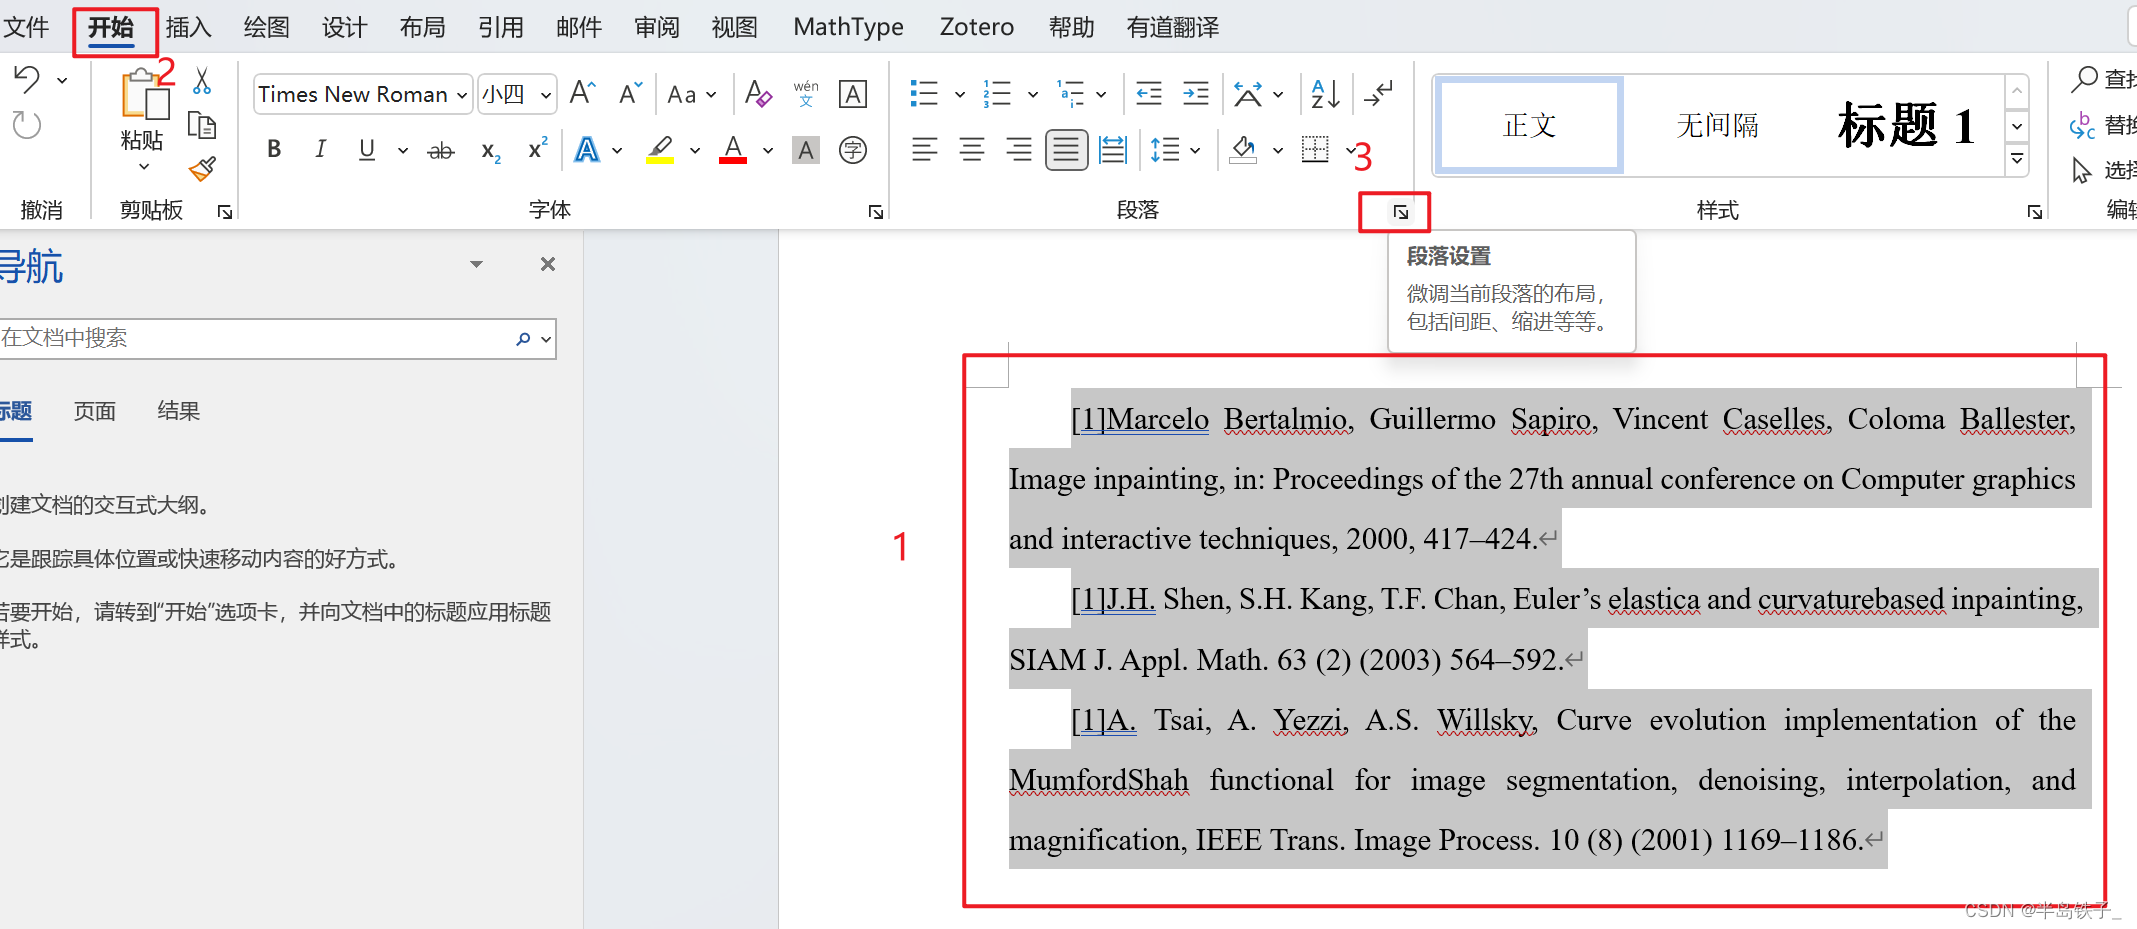
Task: Expand the numbering list dropdown arrow
Action: pyautogui.click(x=1033, y=95)
